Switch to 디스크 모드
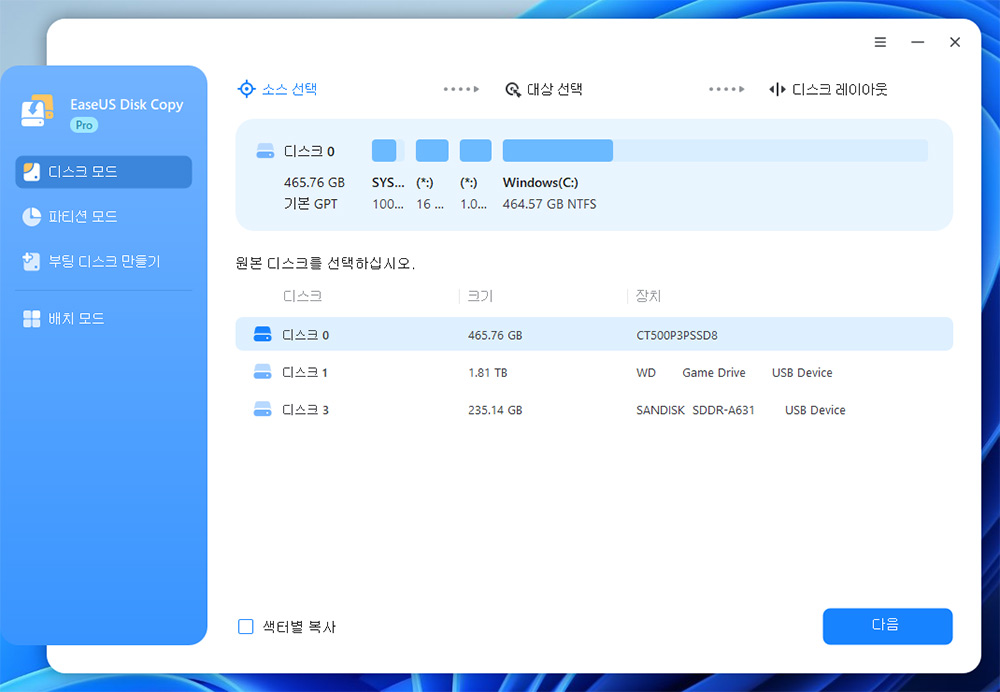 (x=103, y=172)
